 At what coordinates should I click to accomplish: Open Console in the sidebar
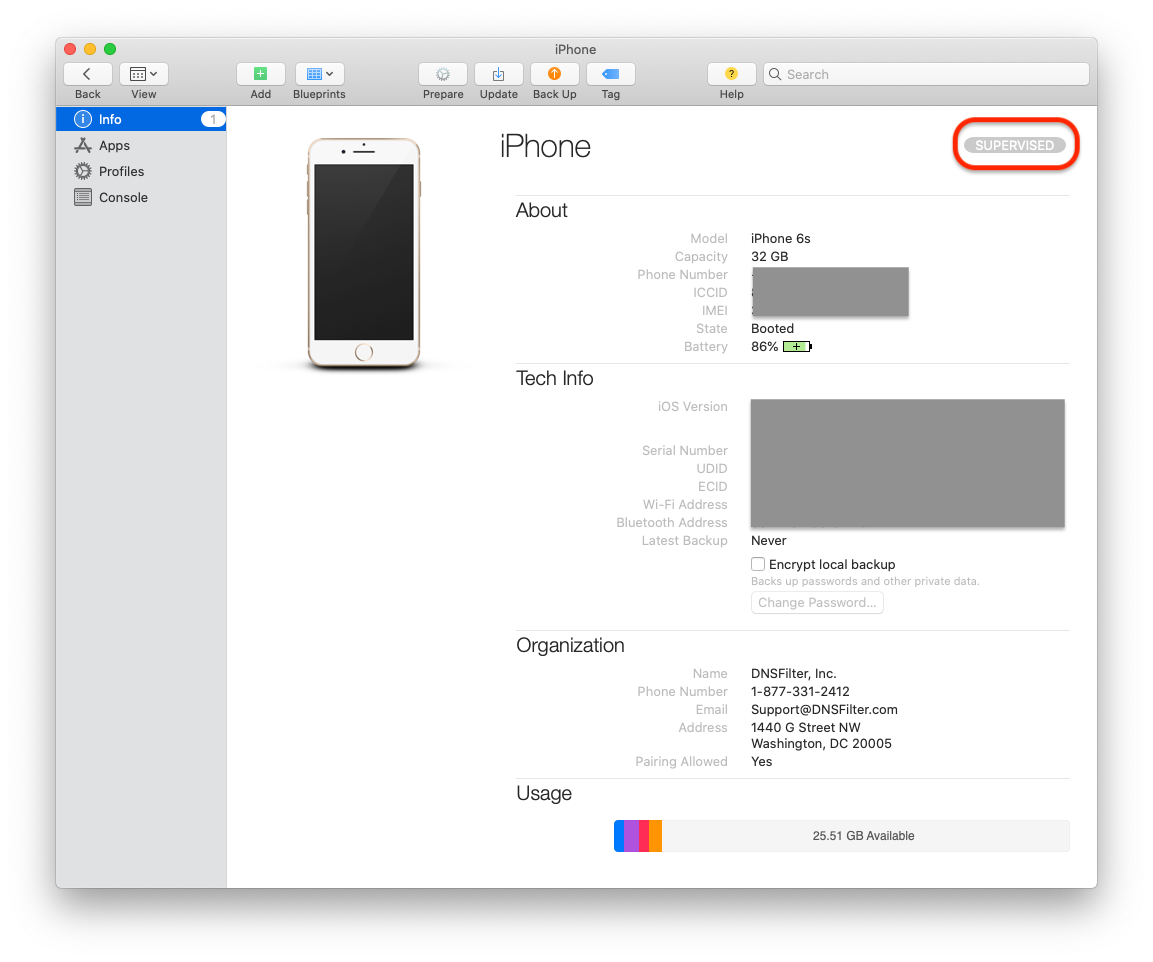coord(141,197)
